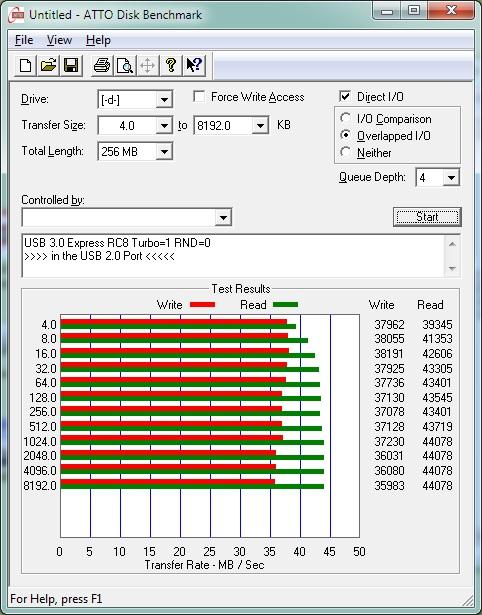Print results using the printer icon
This screenshot has height=615, width=482.
(x=102, y=65)
